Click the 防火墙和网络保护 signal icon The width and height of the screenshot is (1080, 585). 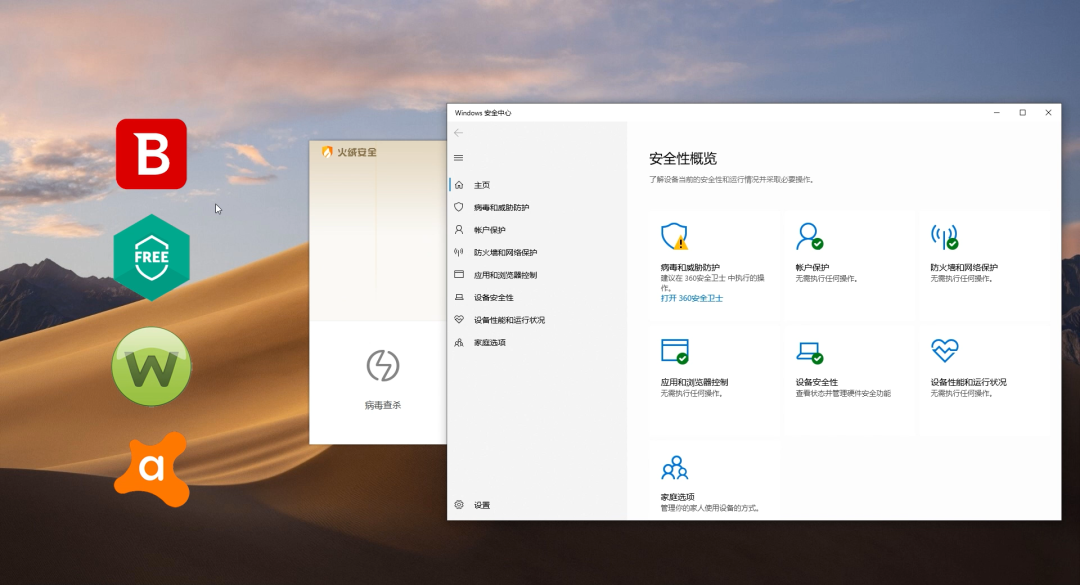point(944,237)
